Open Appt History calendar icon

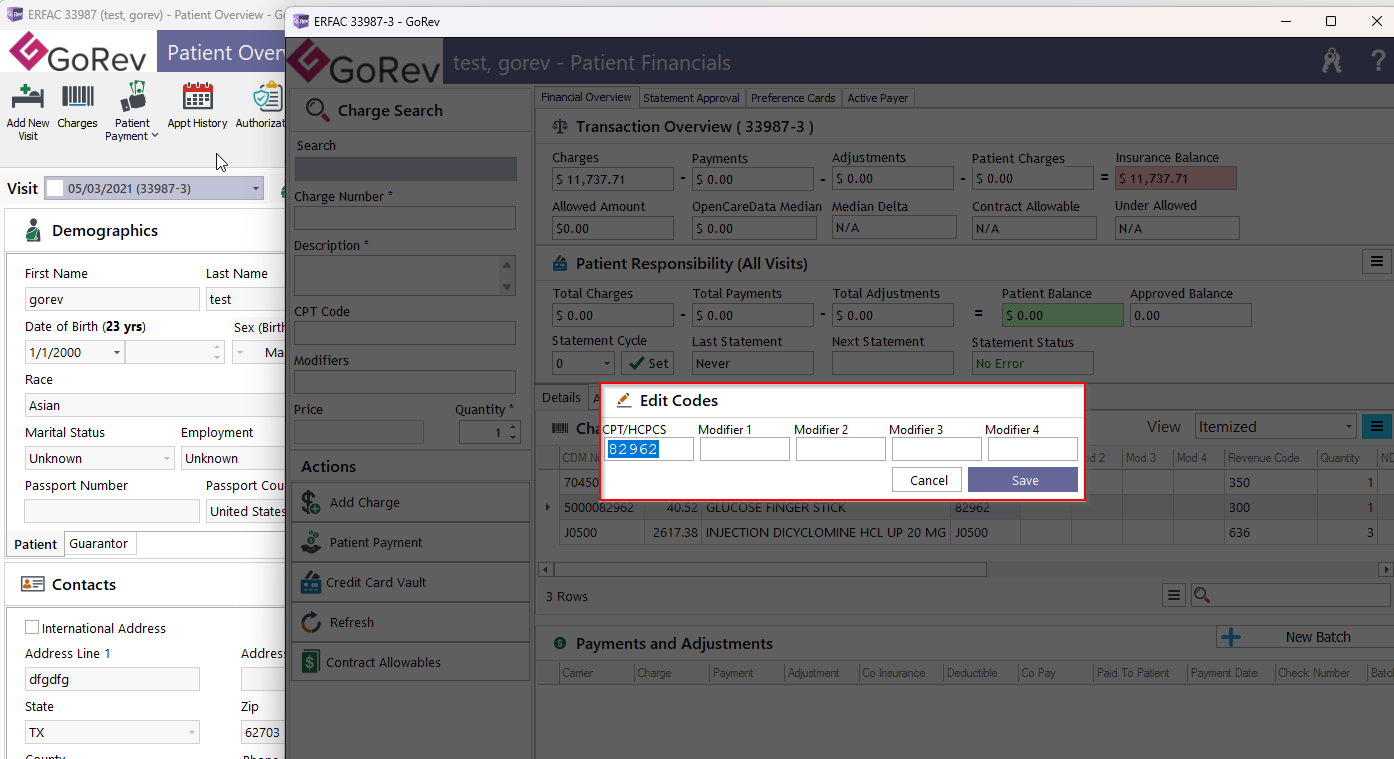tap(198, 97)
